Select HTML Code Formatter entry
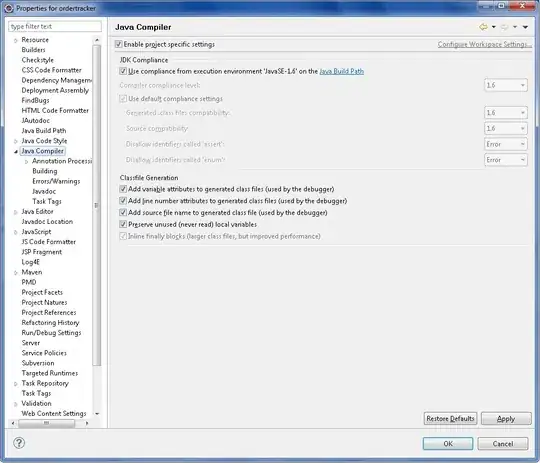Image resolution: width=540 pixels, height=463 pixels. coord(55,111)
